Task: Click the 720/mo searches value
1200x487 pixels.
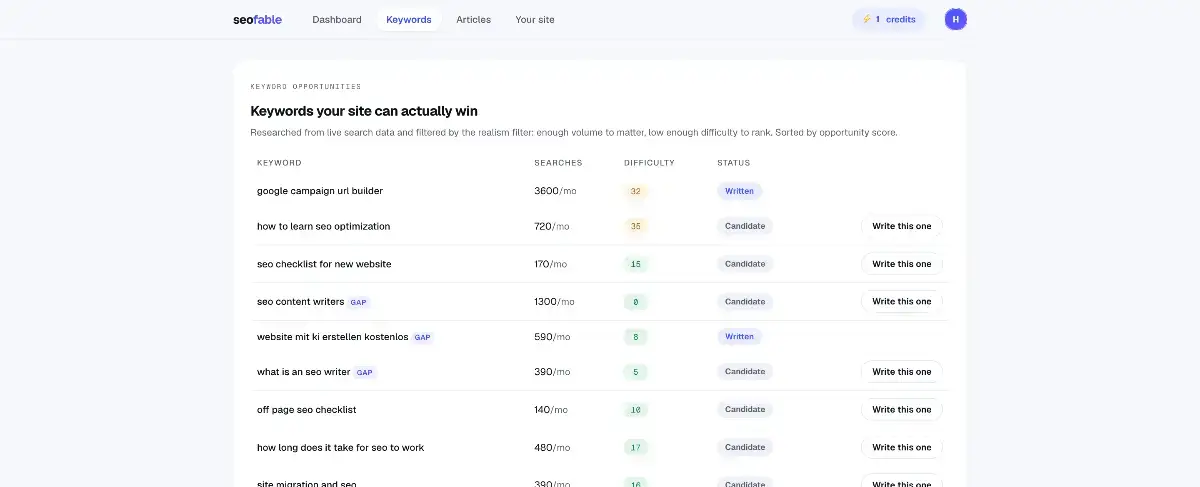Action: point(552,226)
